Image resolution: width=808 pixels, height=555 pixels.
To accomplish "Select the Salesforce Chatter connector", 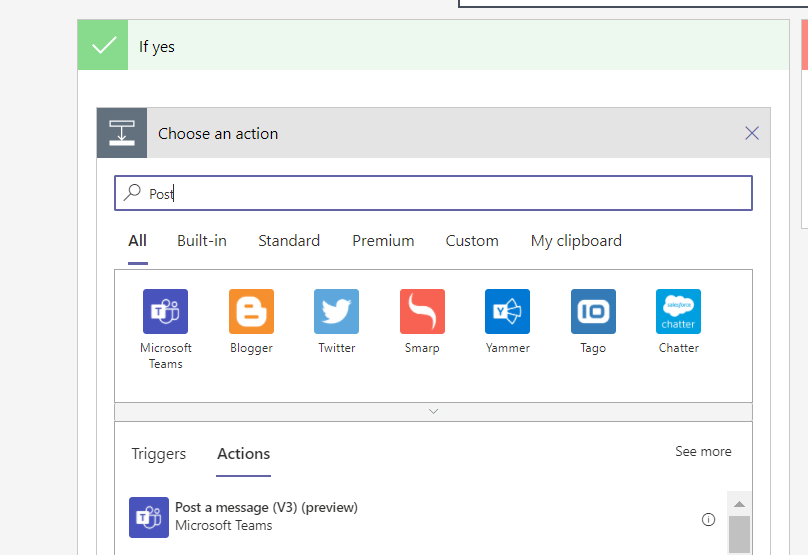I will tap(678, 312).
